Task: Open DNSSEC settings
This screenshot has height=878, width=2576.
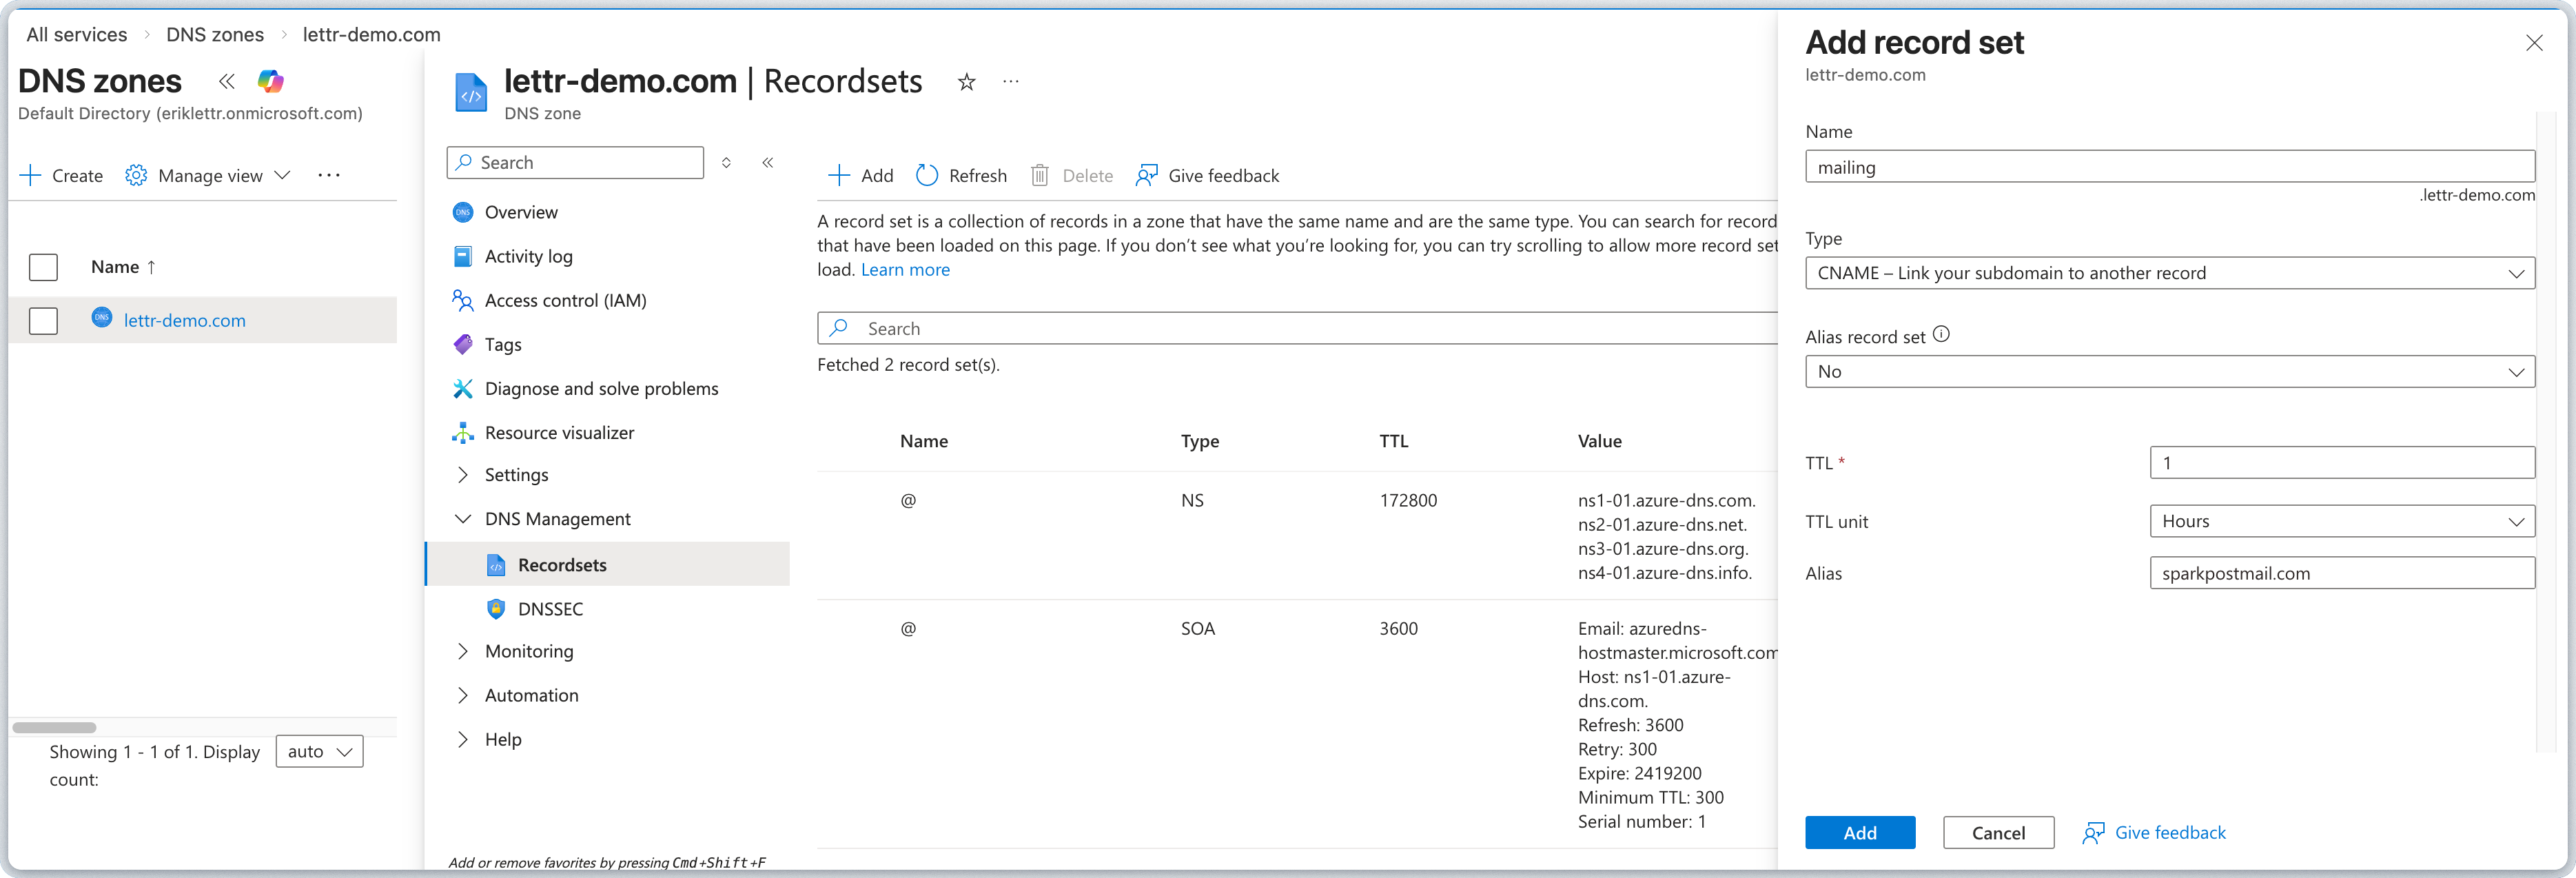Action: pyautogui.click(x=550, y=608)
